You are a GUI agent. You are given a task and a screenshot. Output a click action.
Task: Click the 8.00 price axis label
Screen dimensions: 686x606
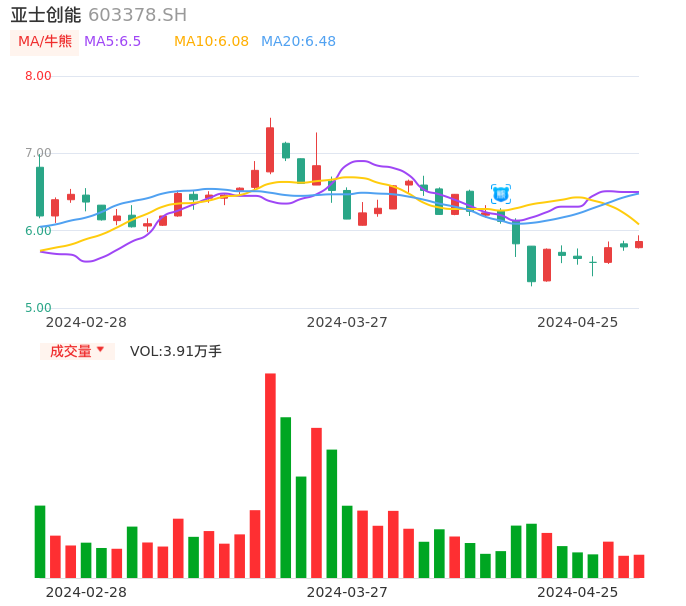pos(38,76)
